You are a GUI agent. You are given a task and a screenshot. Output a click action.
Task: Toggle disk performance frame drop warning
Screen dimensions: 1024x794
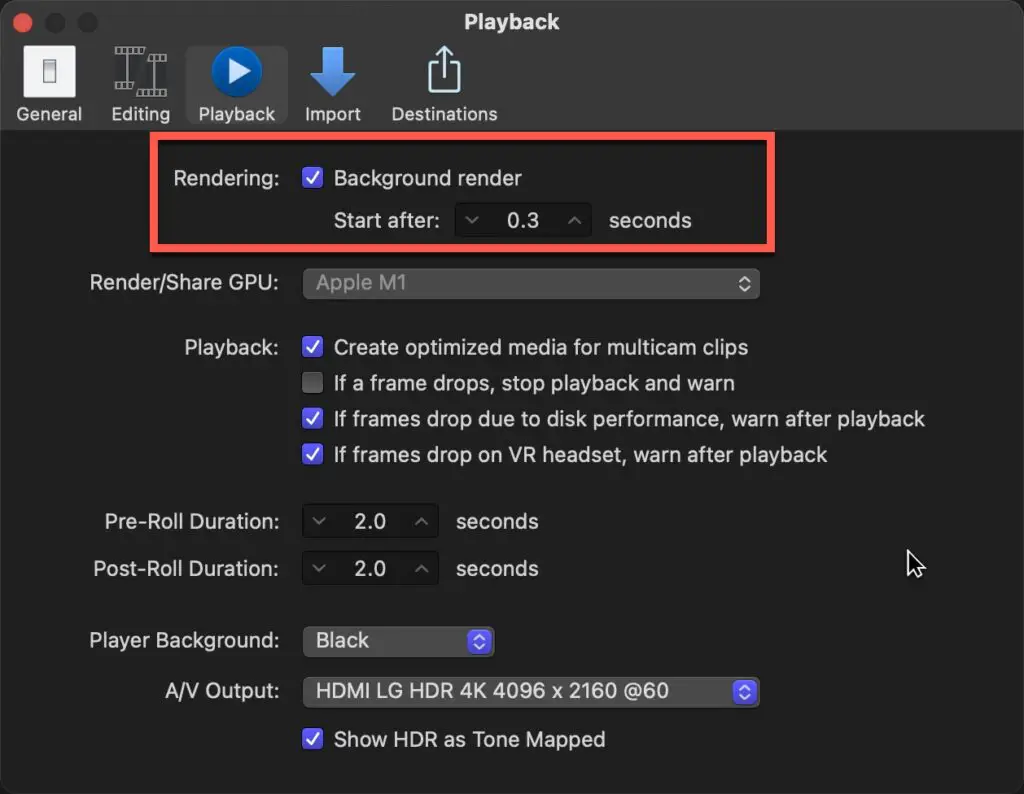click(312, 419)
